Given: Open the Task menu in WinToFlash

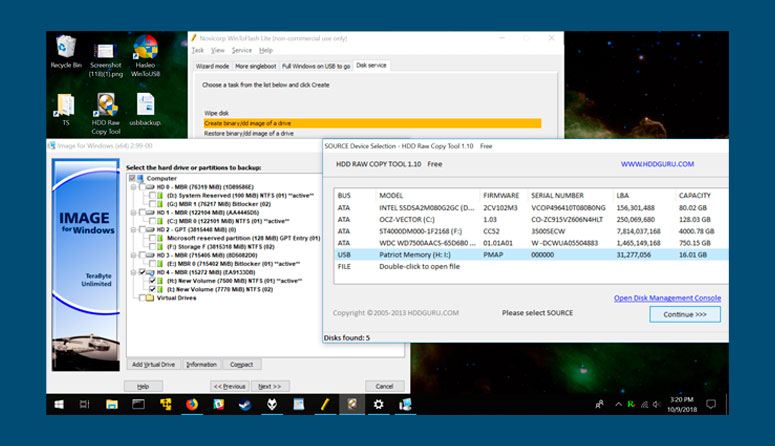Looking at the screenshot, I should (198, 50).
